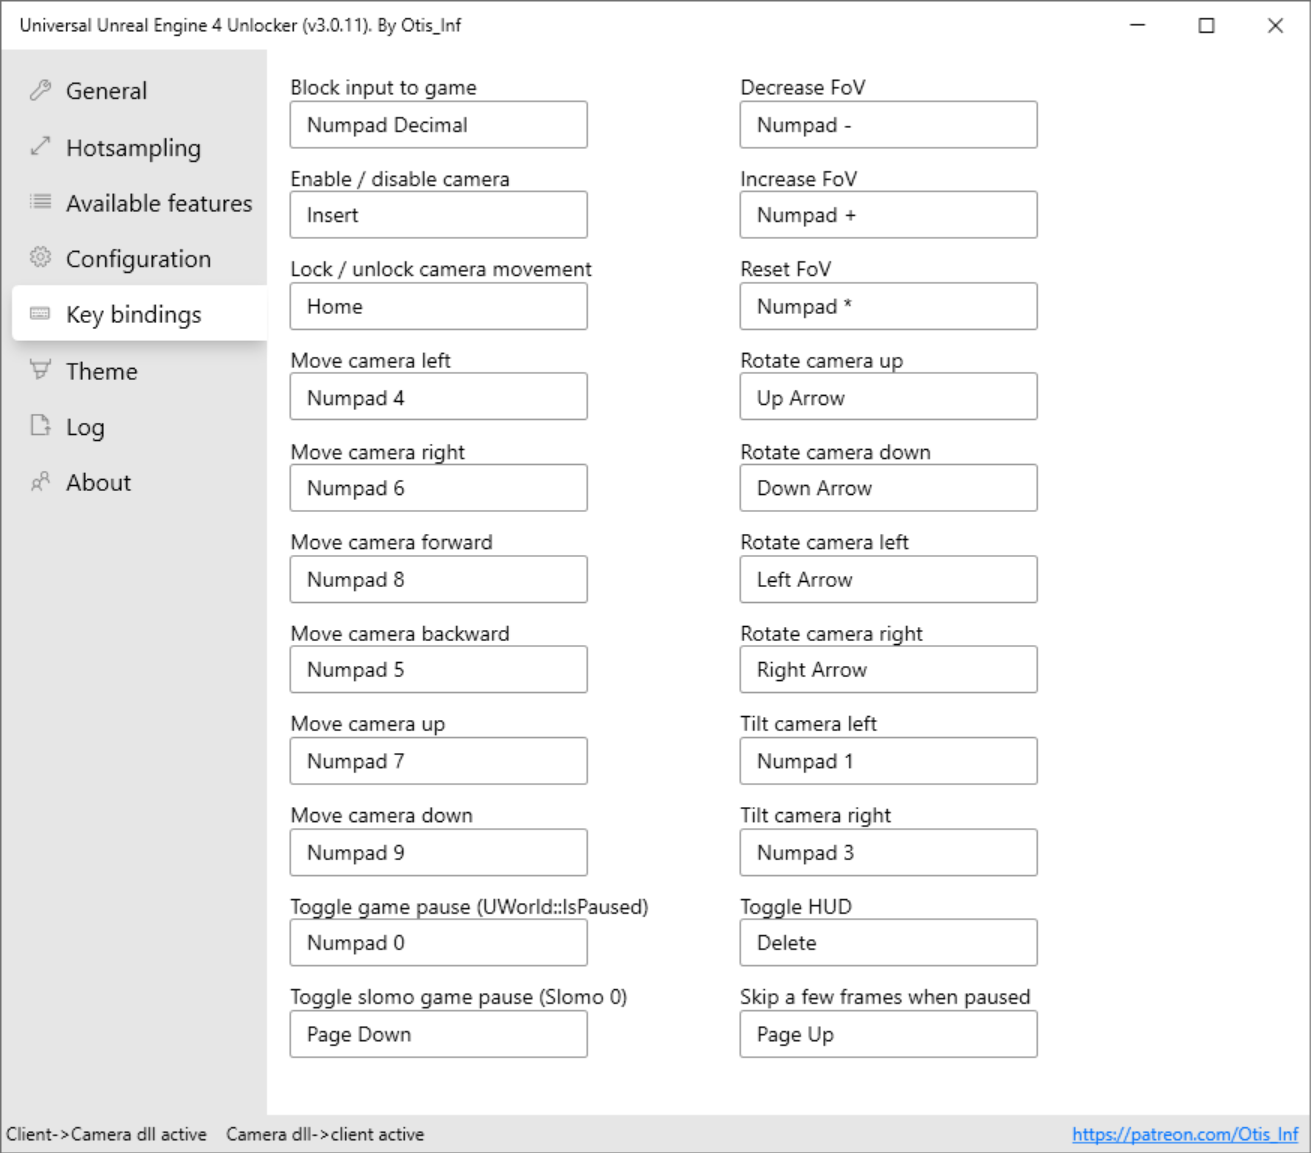This screenshot has height=1153, width=1311.
Task: Click the Available features list icon
Action: coord(40,202)
